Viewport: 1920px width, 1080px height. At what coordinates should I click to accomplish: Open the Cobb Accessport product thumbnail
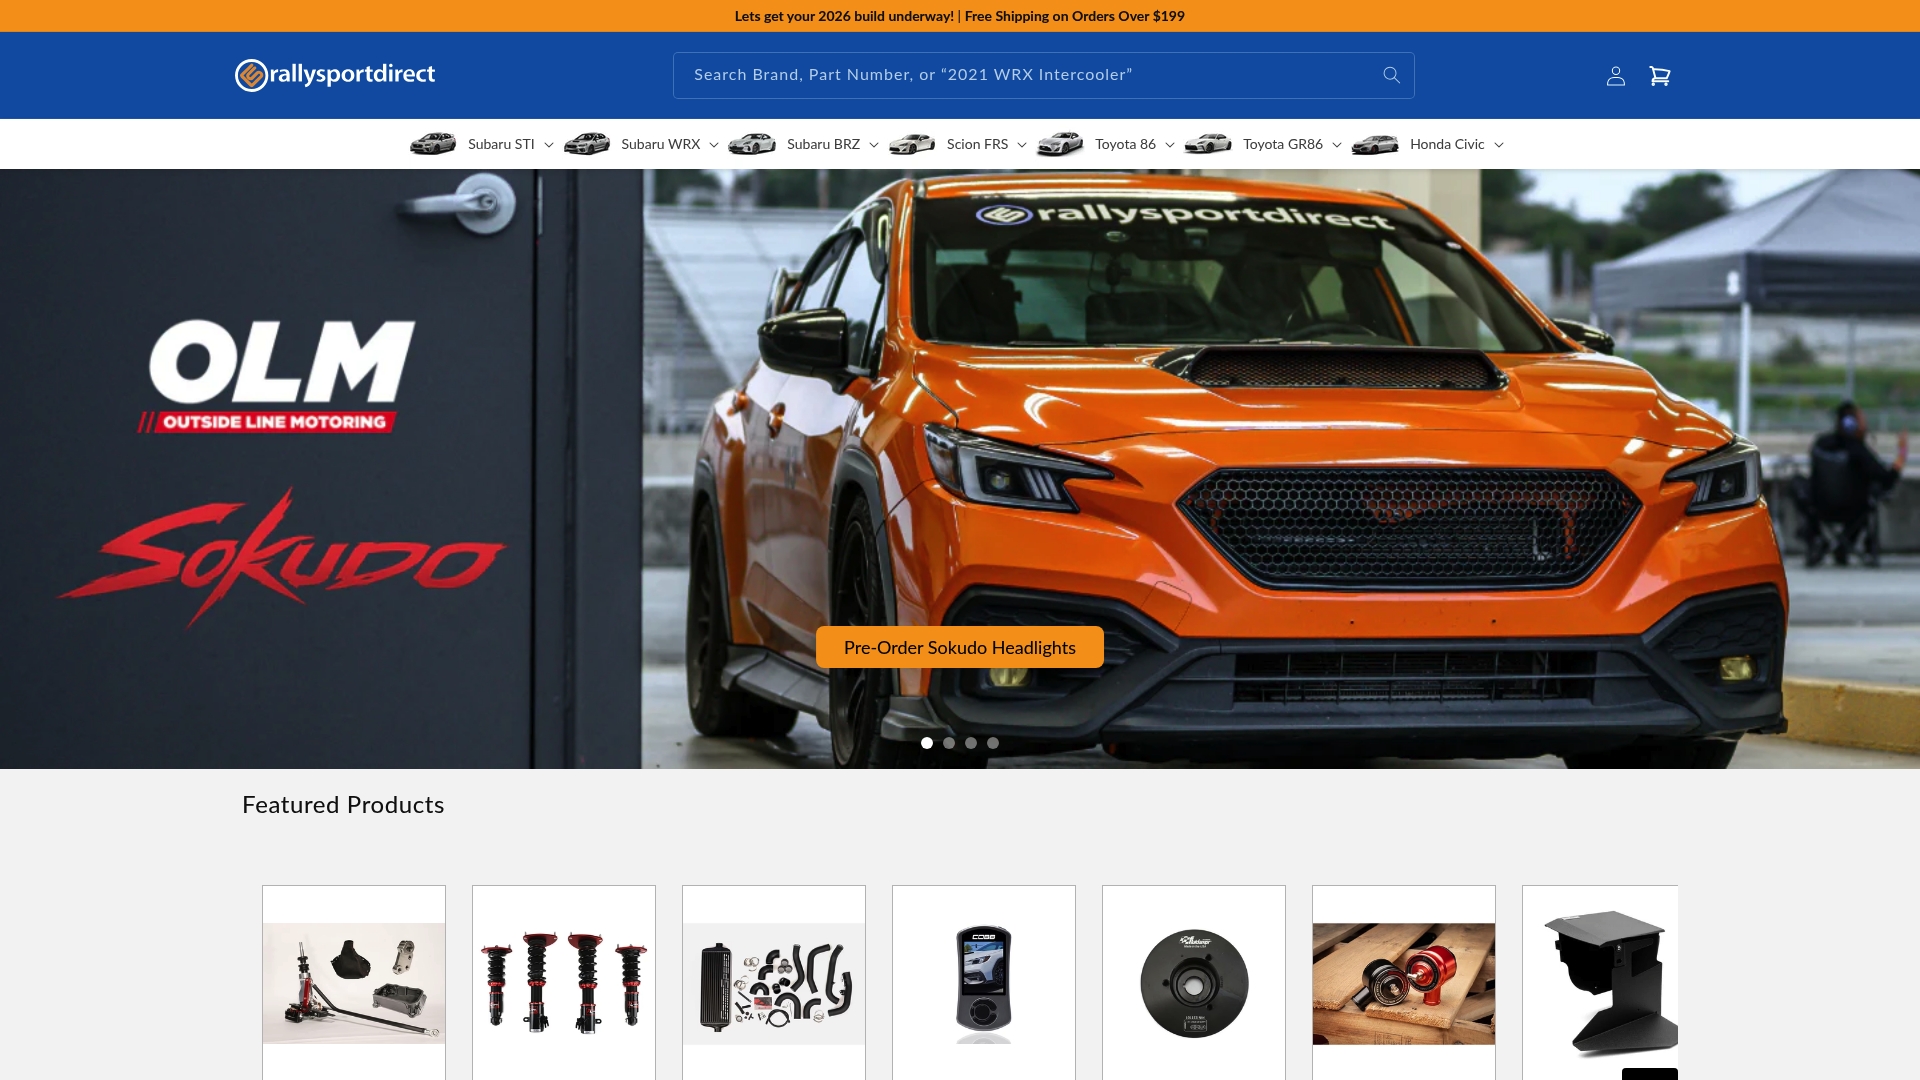point(984,983)
